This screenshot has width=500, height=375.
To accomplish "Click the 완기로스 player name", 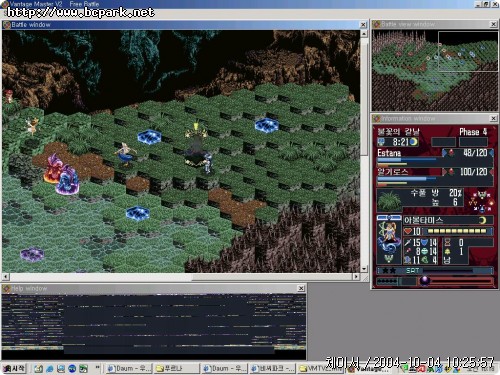I will point(393,172).
